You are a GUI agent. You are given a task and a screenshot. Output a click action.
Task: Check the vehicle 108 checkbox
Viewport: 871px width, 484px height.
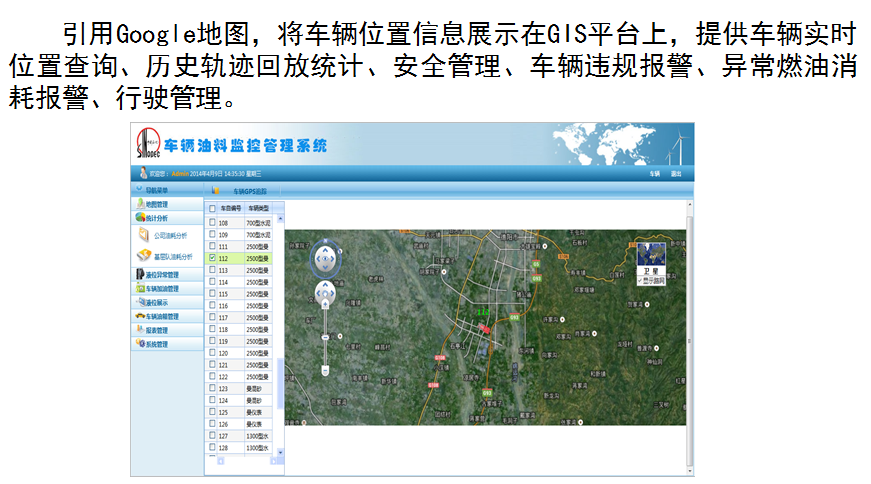(212, 222)
